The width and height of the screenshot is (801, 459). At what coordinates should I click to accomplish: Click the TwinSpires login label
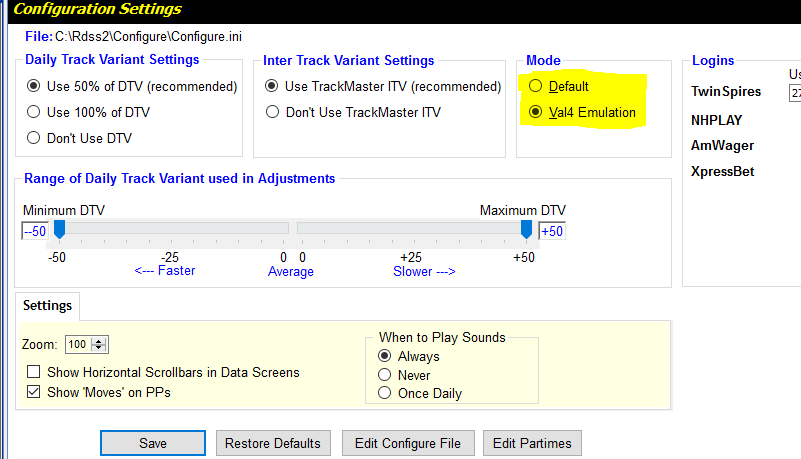[726, 91]
